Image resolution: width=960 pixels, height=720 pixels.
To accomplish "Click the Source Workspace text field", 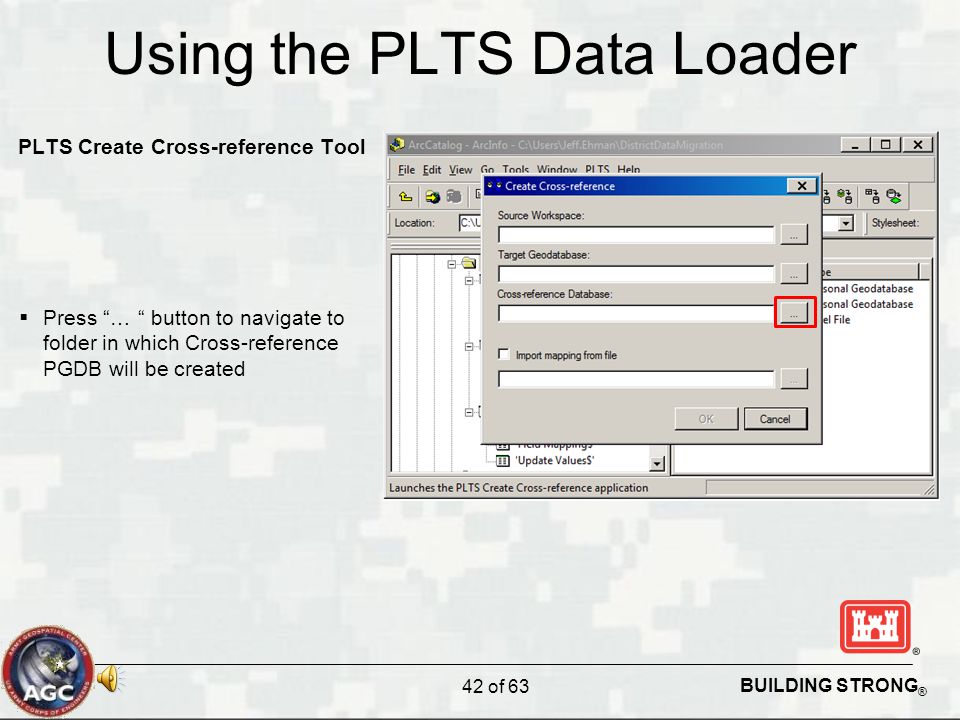I will pos(636,235).
